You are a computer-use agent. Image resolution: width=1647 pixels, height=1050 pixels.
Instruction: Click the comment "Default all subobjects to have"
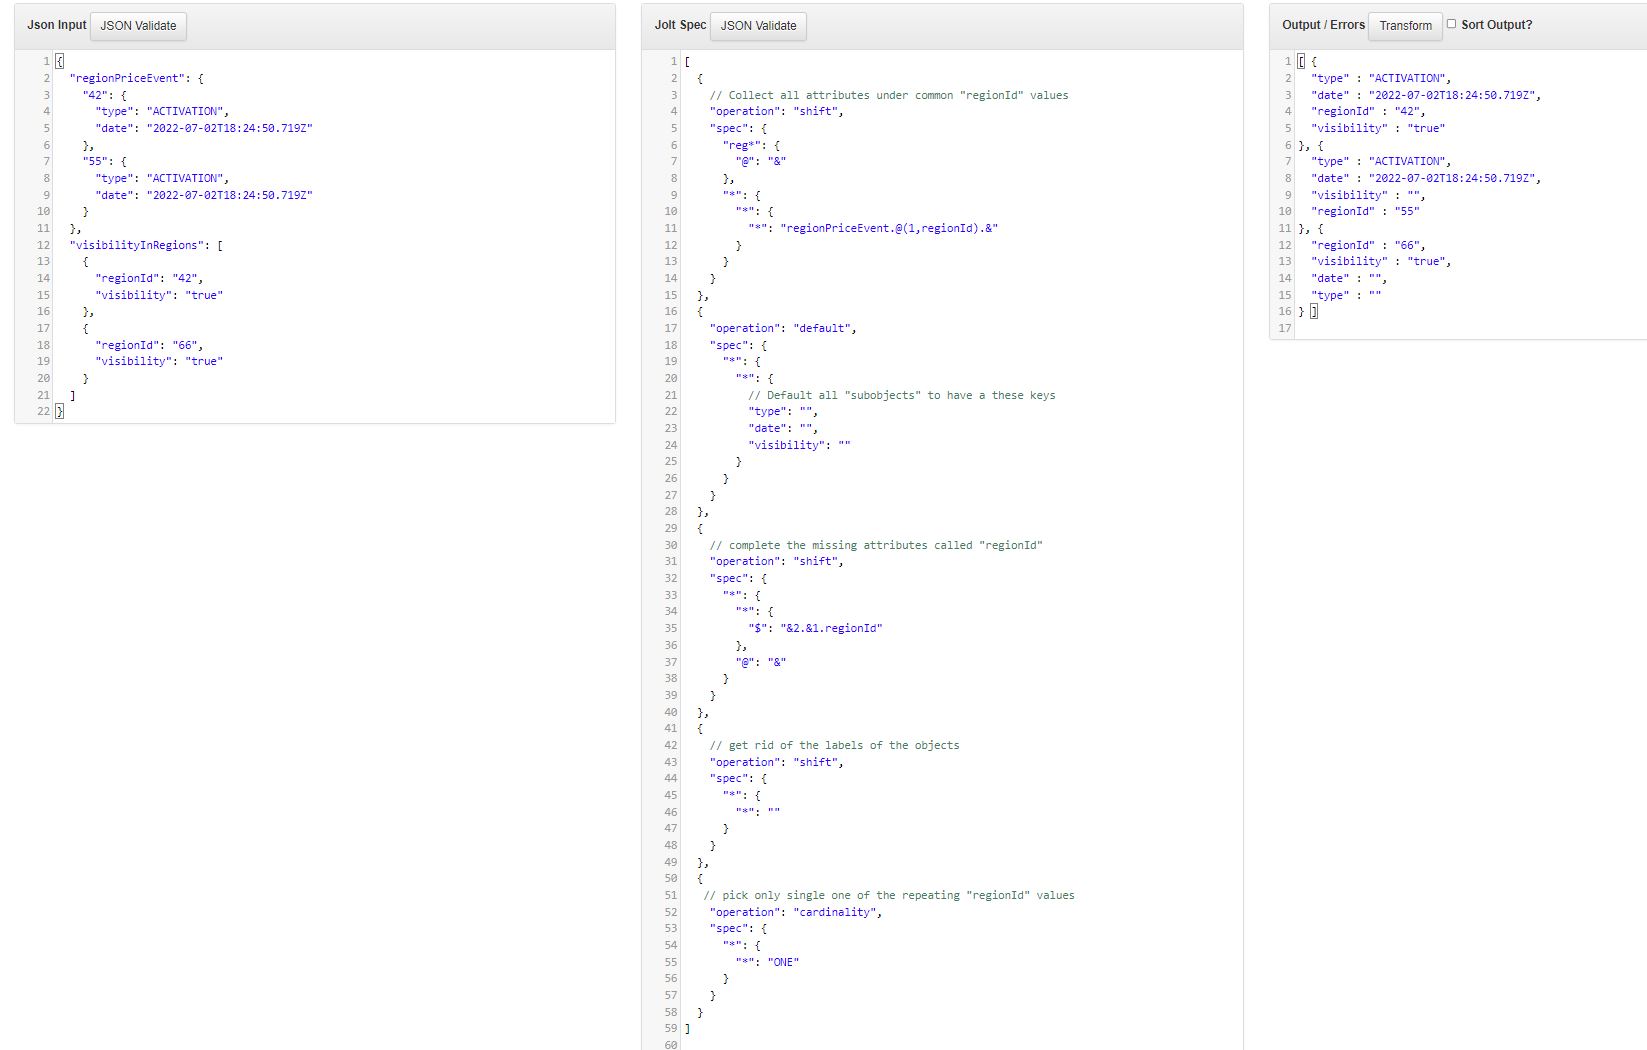(x=902, y=395)
